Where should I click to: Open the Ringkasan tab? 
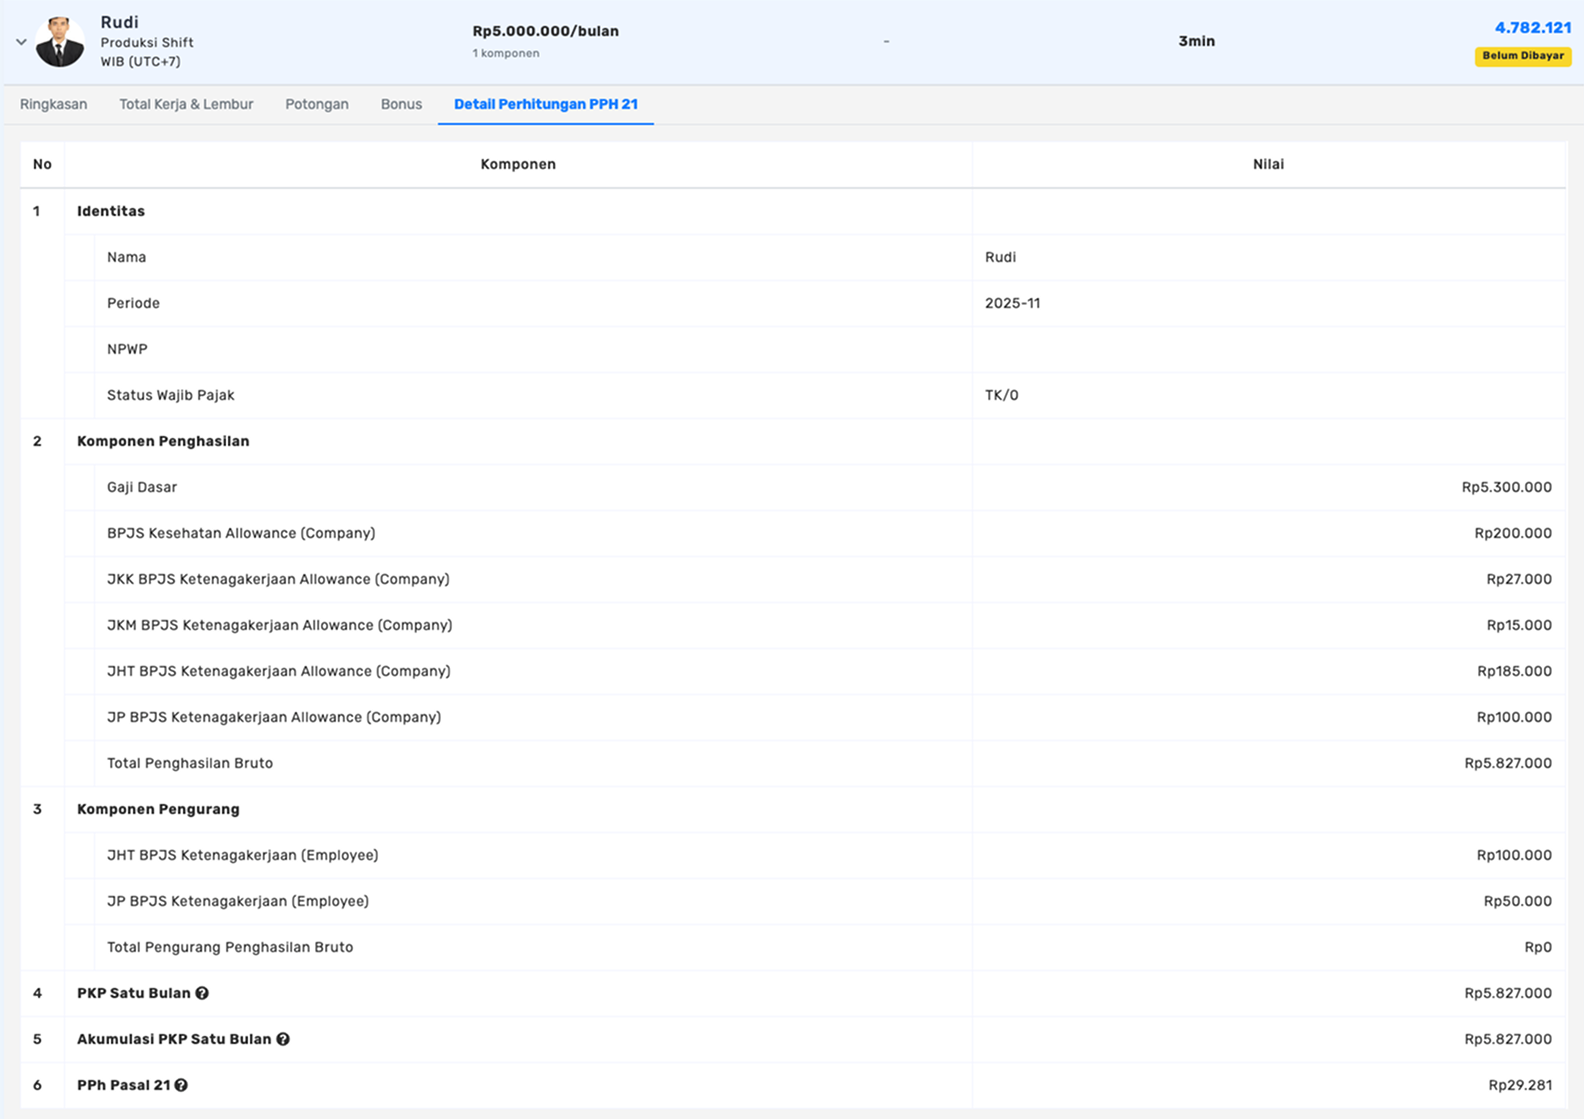pos(54,104)
